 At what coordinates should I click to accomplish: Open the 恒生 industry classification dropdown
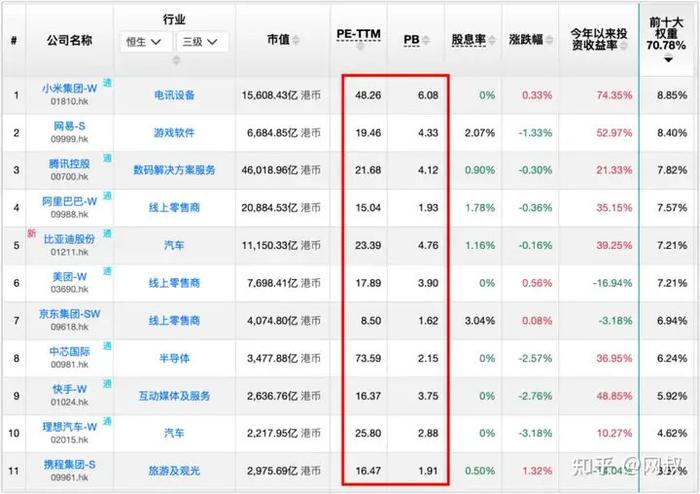click(144, 42)
